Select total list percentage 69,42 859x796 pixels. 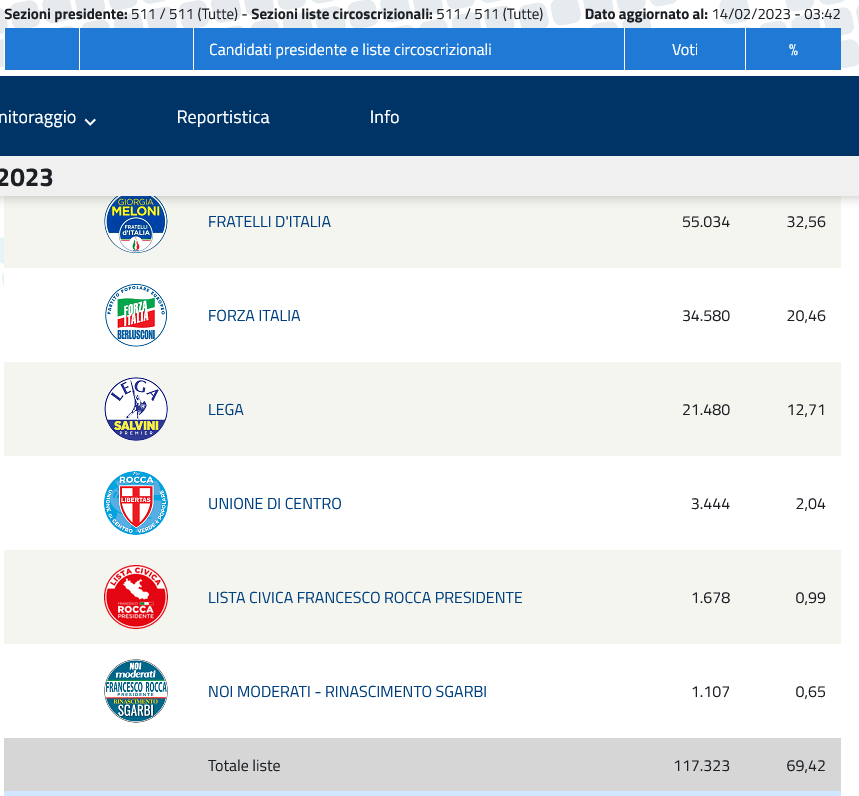806,765
